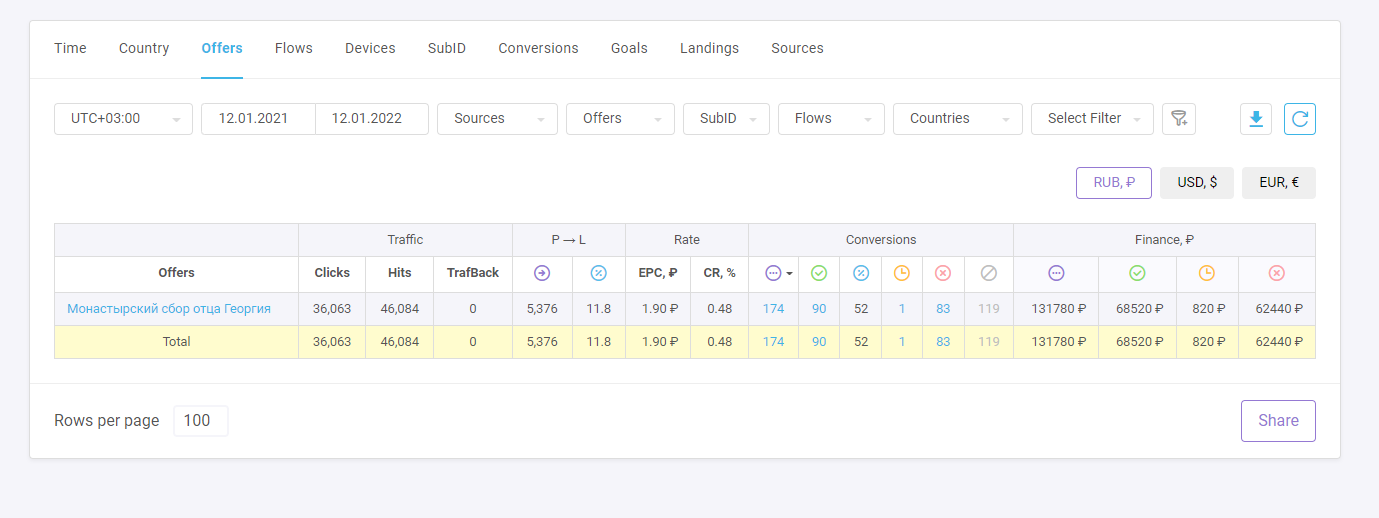
Task: Open the Монастырский сбор отца Георгия offer link
Action: pyautogui.click(x=169, y=309)
